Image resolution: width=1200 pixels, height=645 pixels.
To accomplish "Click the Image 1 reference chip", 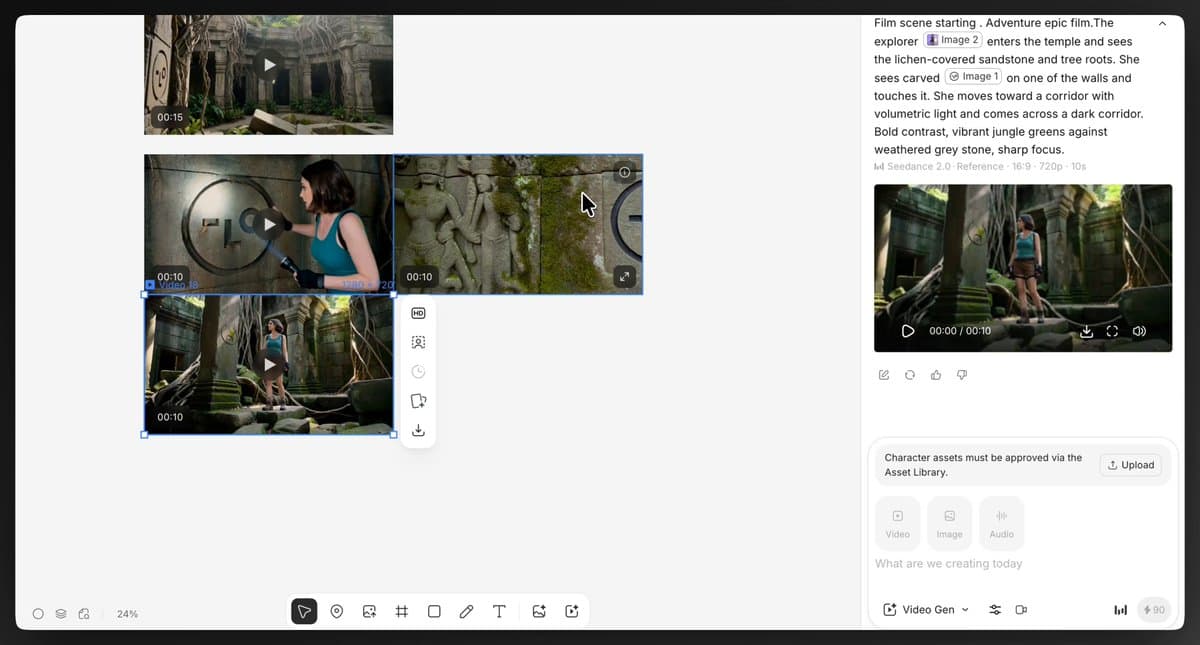I will (x=974, y=77).
